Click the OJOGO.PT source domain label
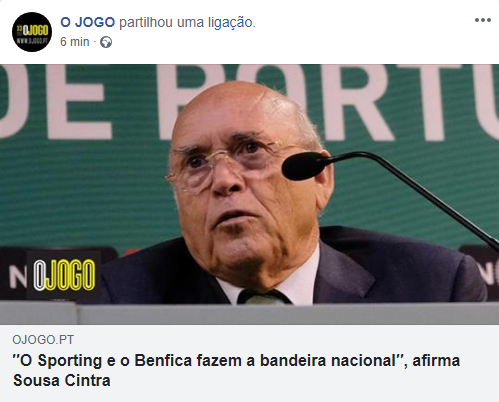Viewport: 499px width, 402px height. pyautogui.click(x=43, y=340)
